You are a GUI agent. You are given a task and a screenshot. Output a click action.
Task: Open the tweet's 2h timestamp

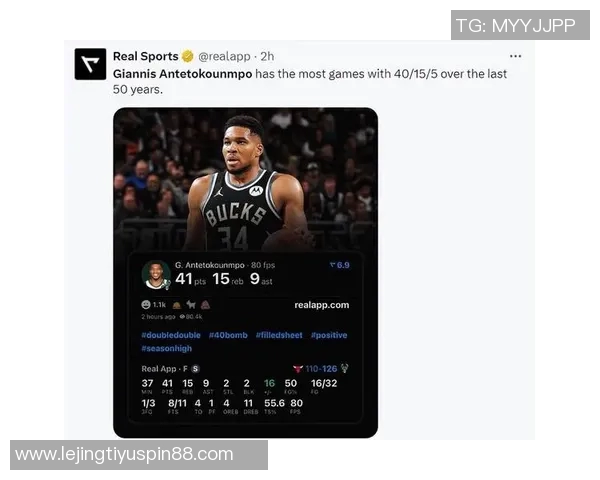coord(267,56)
